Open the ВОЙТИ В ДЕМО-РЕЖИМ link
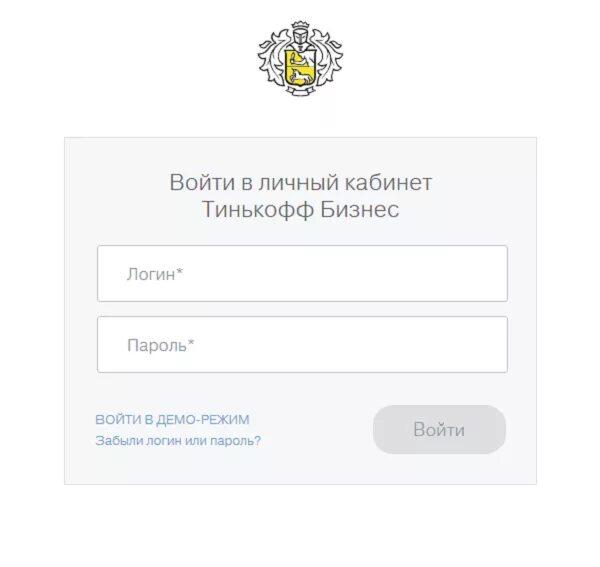 point(172,419)
